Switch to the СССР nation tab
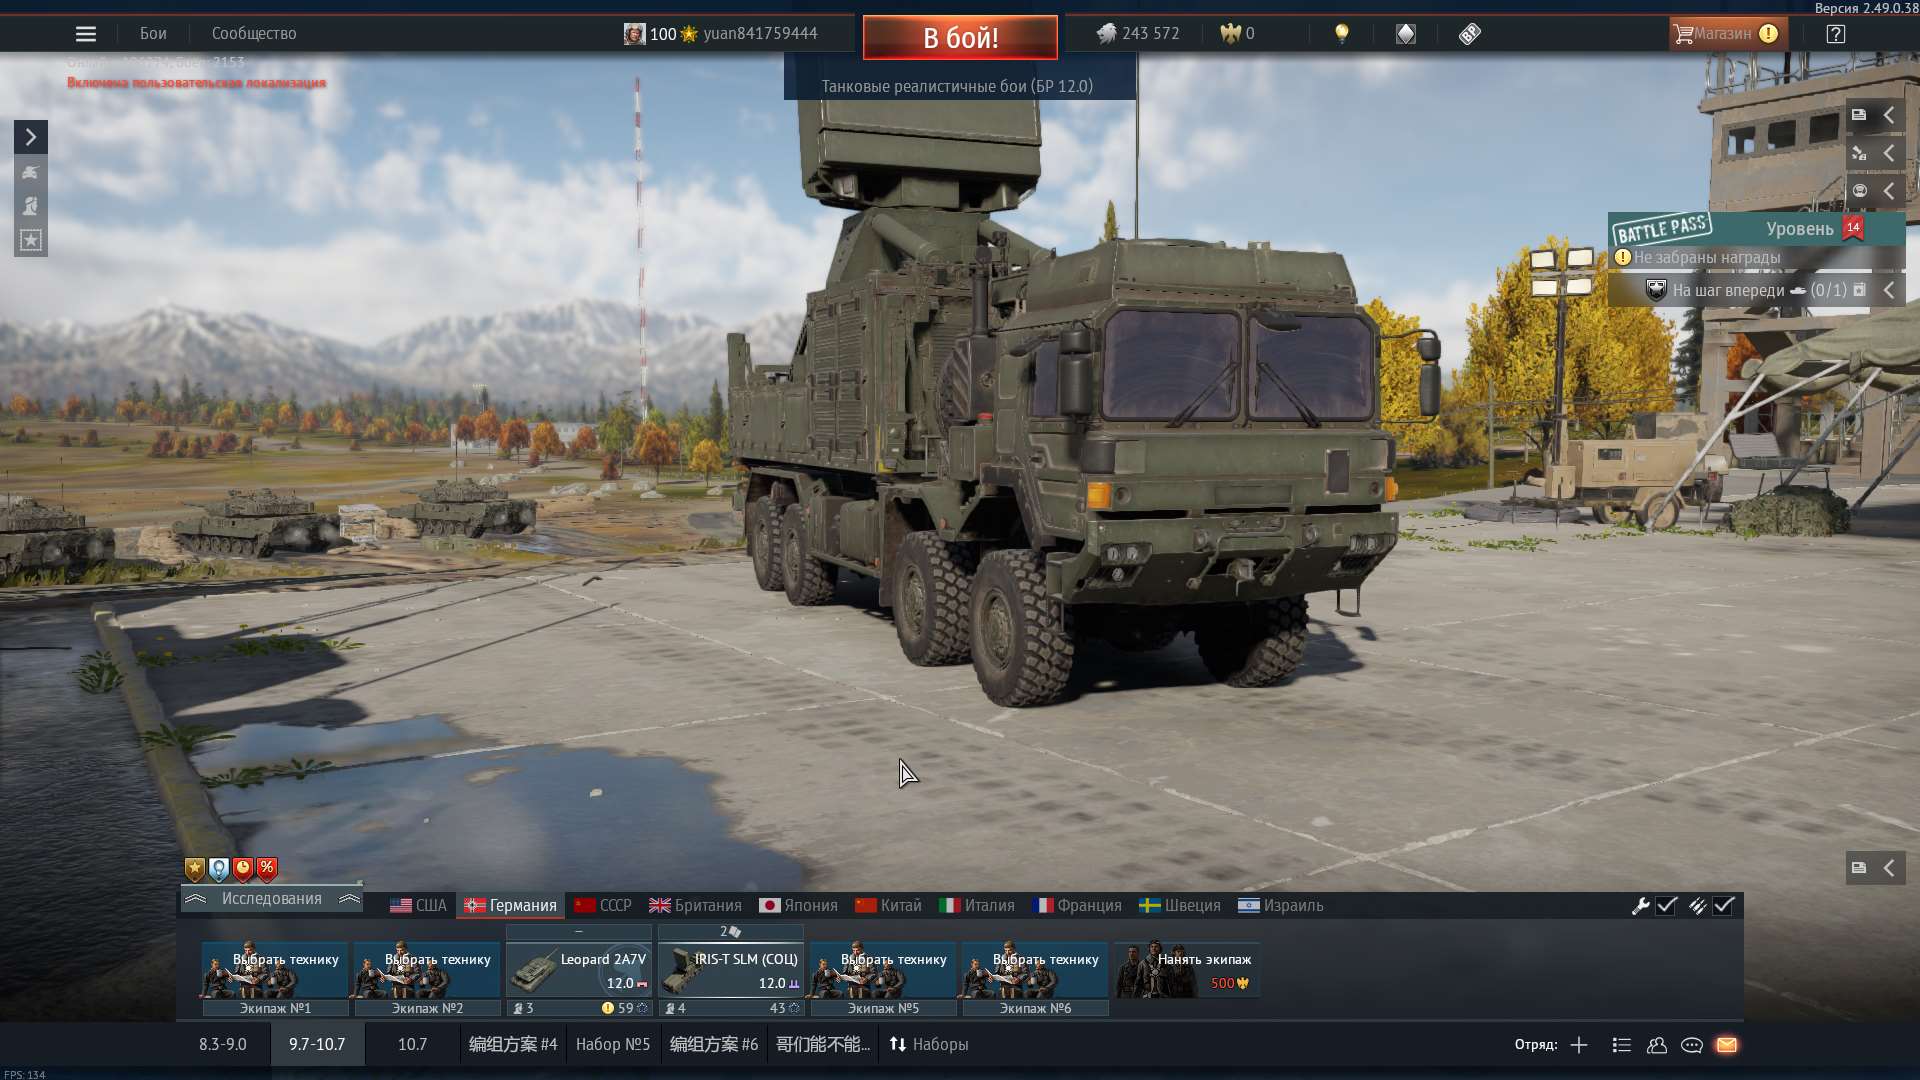The image size is (1920, 1080). point(603,906)
